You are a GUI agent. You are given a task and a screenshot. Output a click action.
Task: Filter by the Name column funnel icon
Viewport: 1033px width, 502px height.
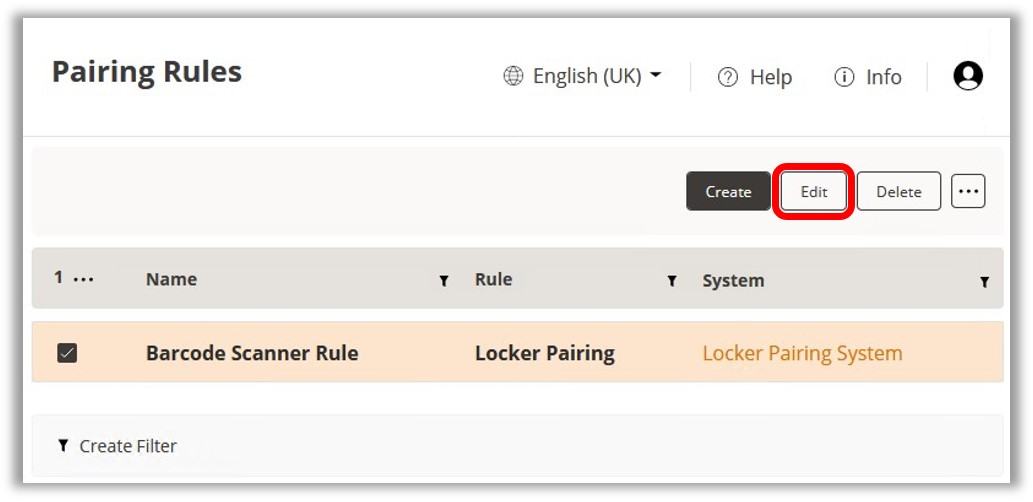coord(443,282)
